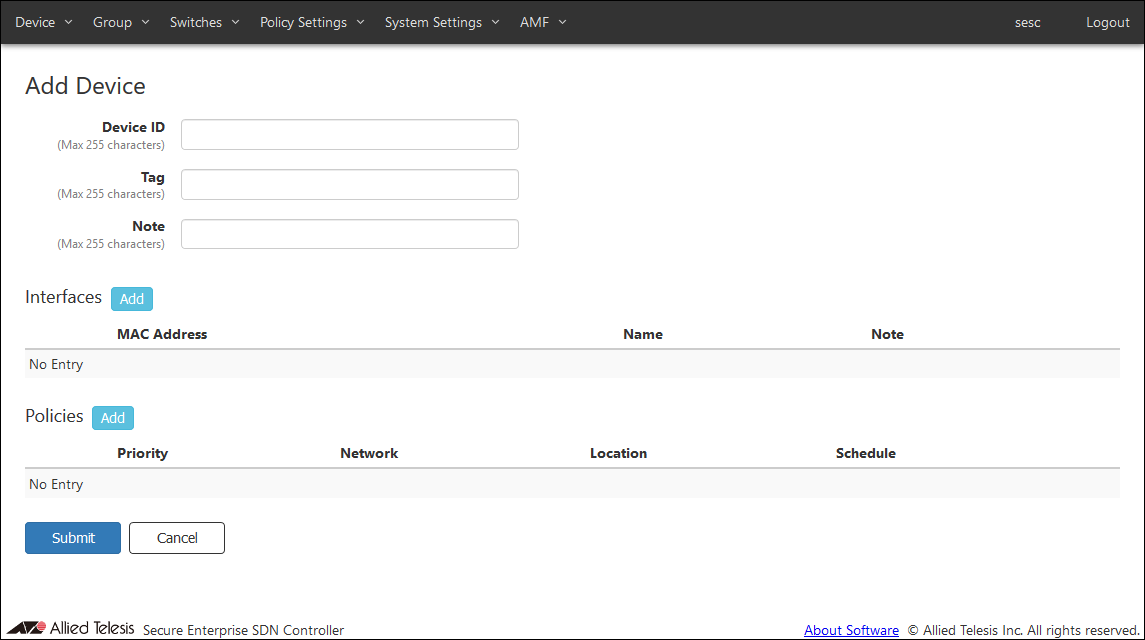The width and height of the screenshot is (1145, 640).
Task: Select the Note text field
Action: click(349, 234)
